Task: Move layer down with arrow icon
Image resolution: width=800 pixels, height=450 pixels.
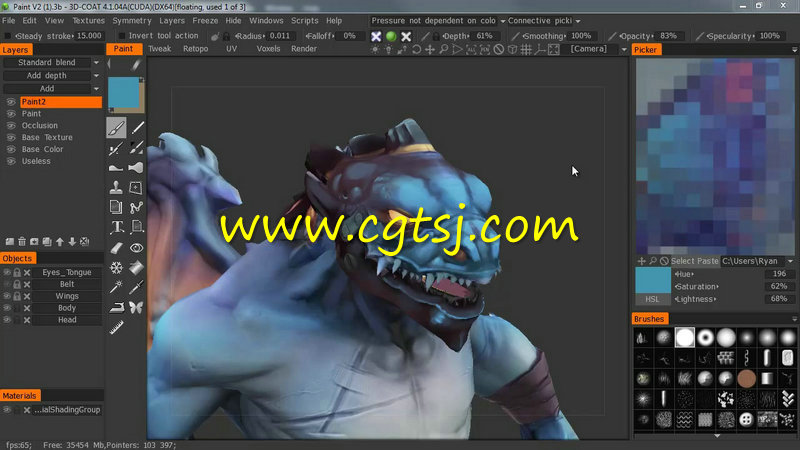Action: tap(72, 241)
